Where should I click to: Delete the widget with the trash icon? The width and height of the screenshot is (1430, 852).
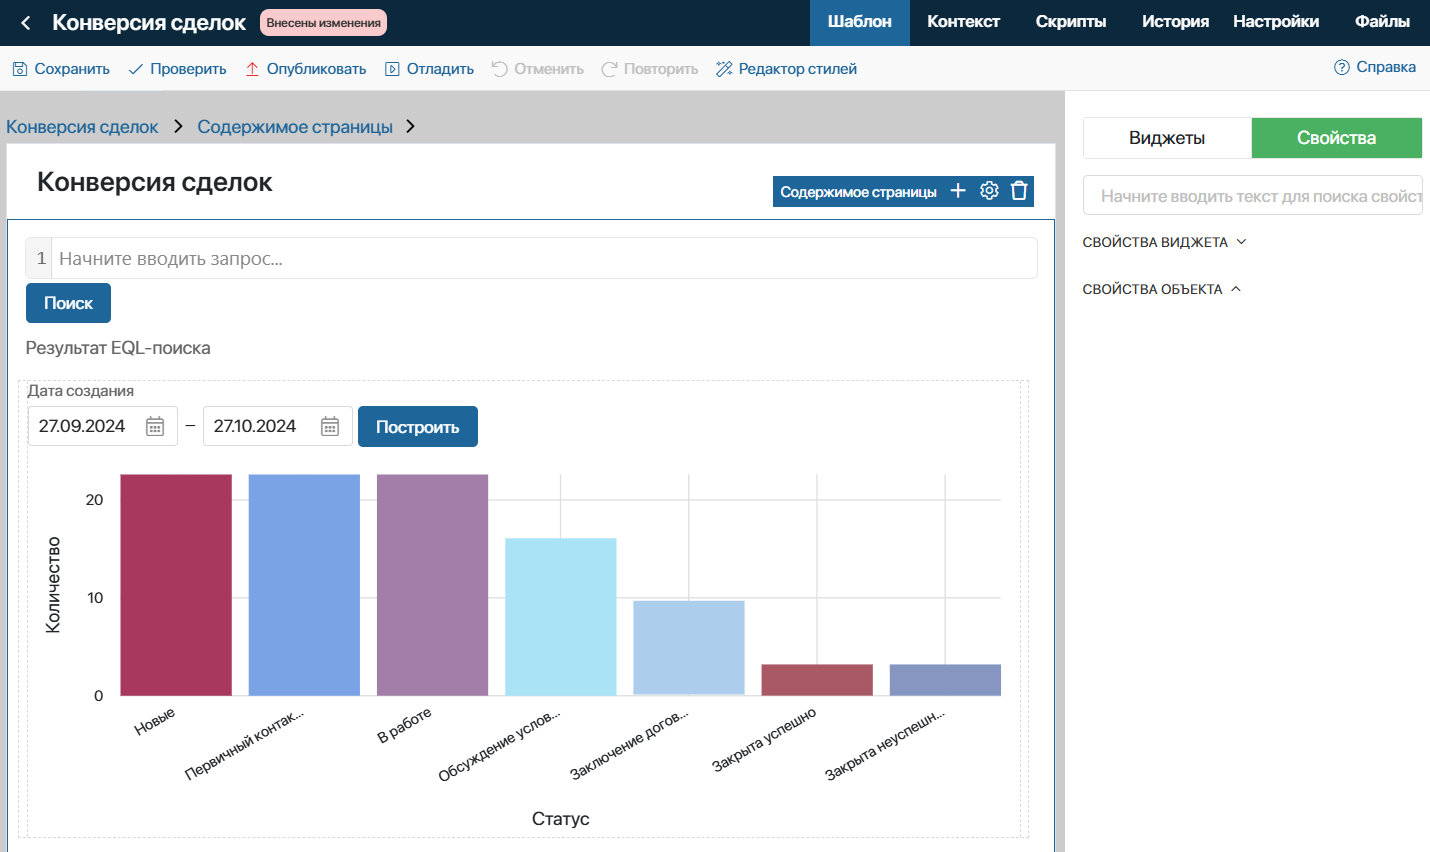point(1019,191)
